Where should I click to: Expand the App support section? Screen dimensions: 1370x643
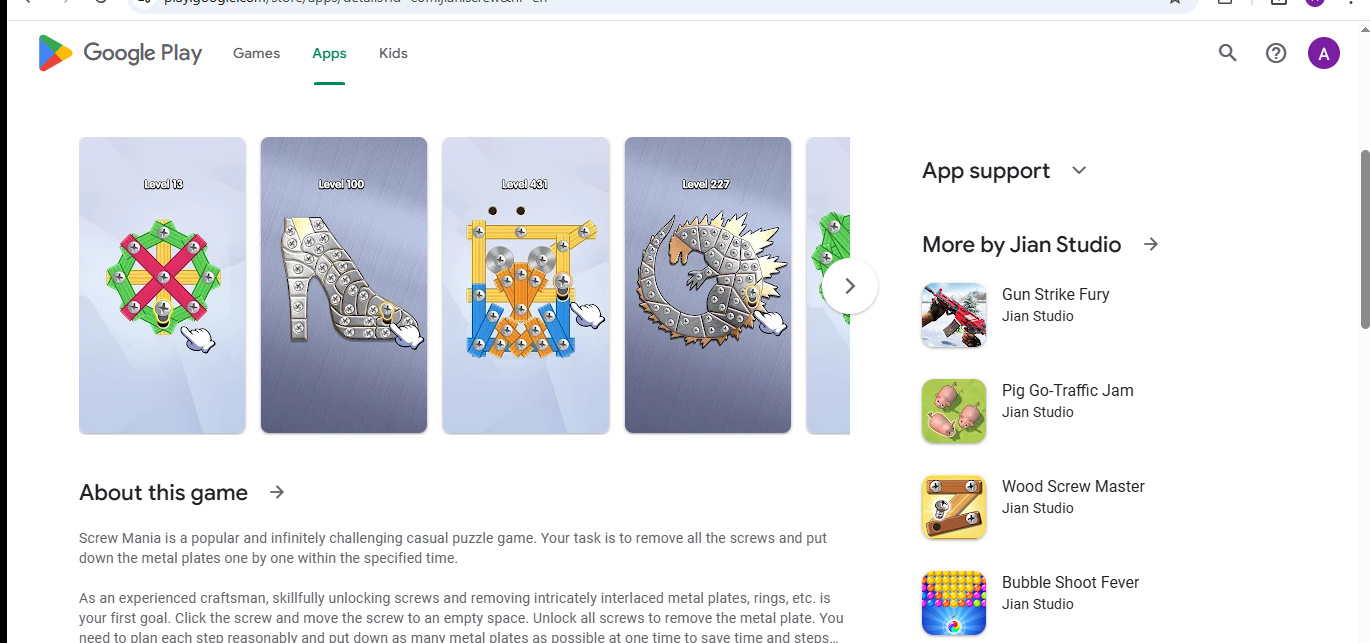click(1079, 170)
